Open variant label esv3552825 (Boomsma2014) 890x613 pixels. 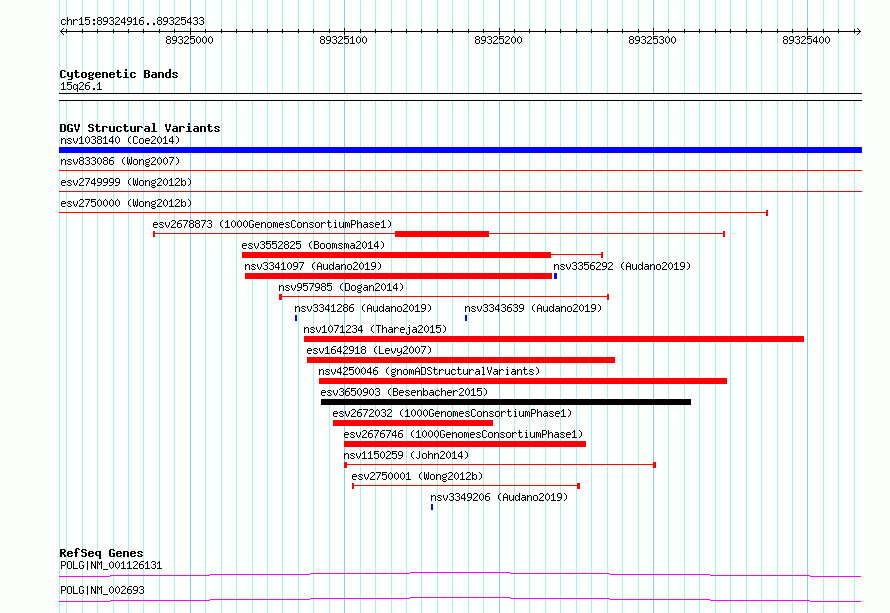click(x=313, y=245)
